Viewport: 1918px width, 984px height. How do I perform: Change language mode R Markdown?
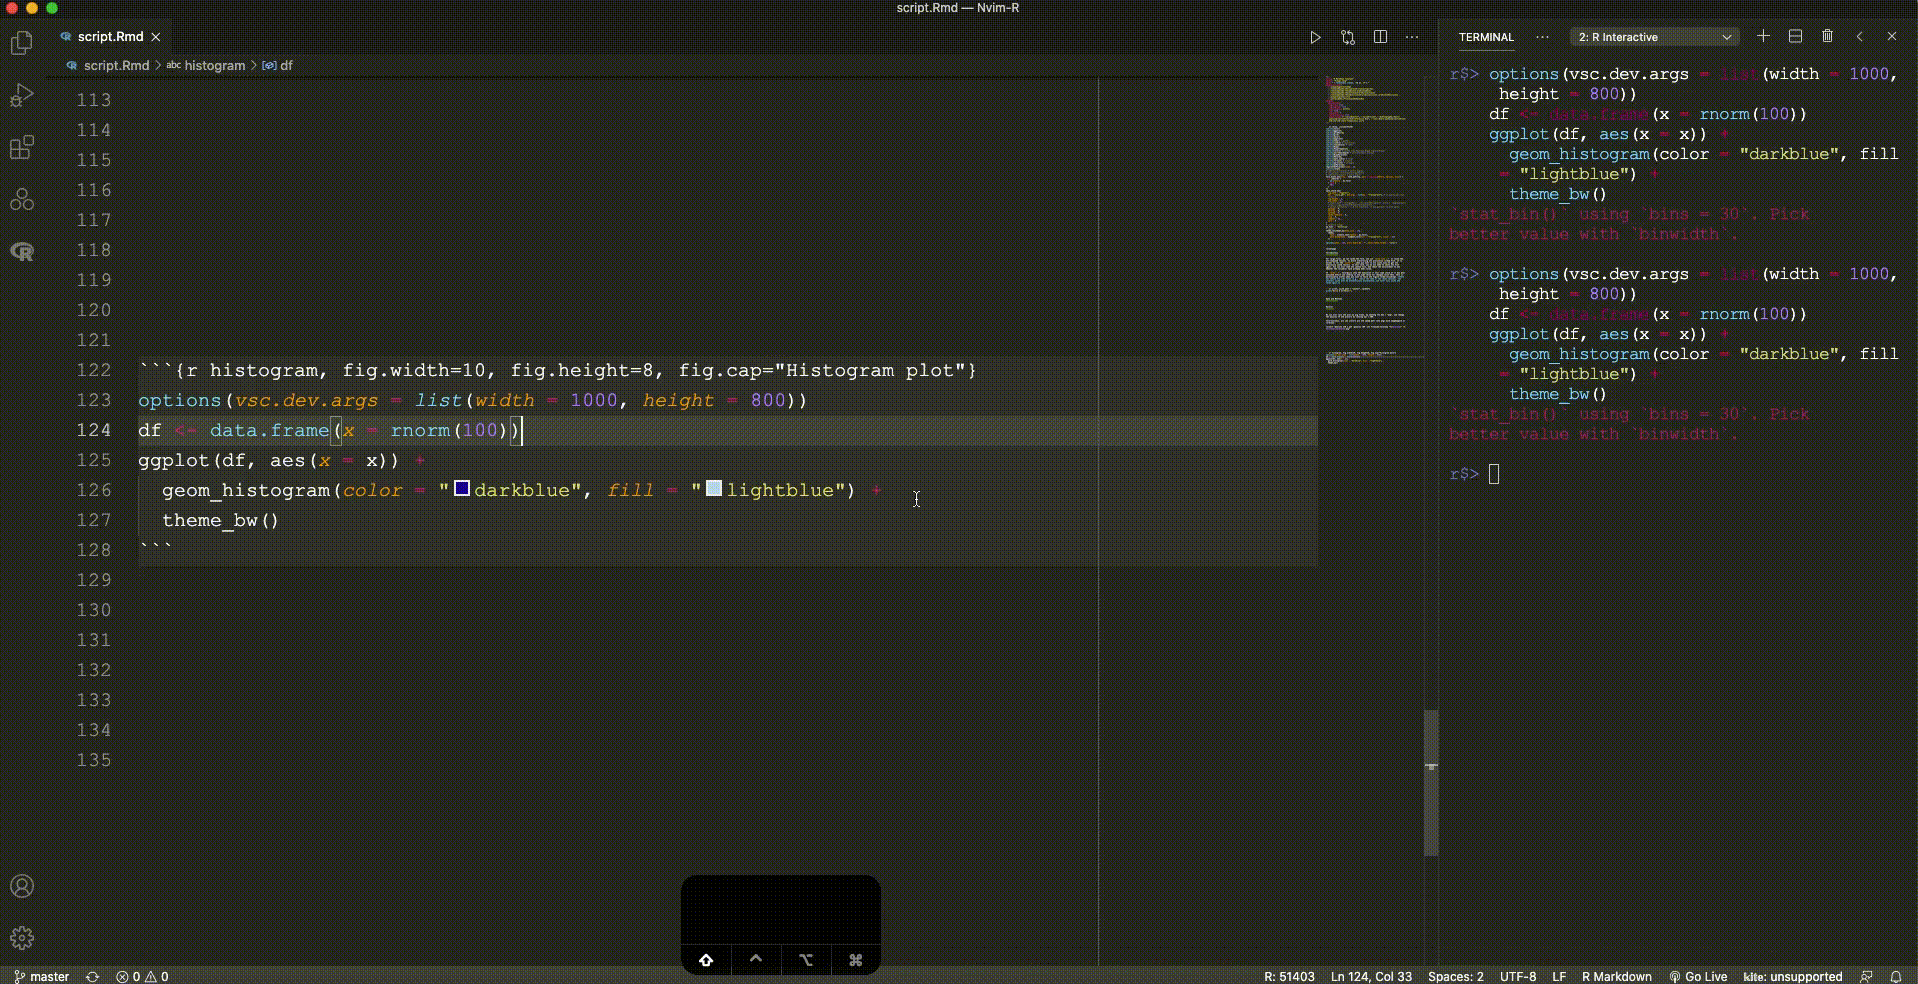pyautogui.click(x=1617, y=976)
